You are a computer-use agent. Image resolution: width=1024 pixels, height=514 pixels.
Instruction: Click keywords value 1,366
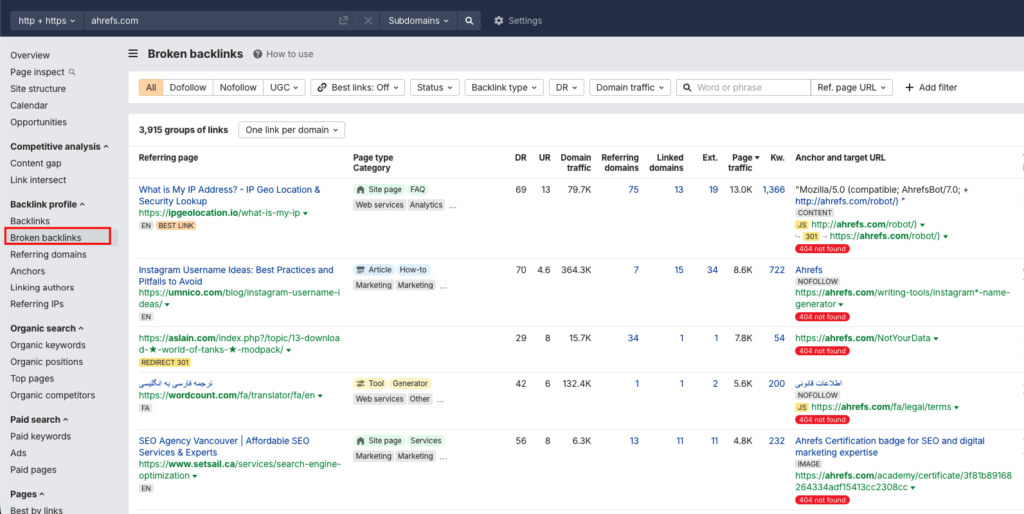coord(774,190)
